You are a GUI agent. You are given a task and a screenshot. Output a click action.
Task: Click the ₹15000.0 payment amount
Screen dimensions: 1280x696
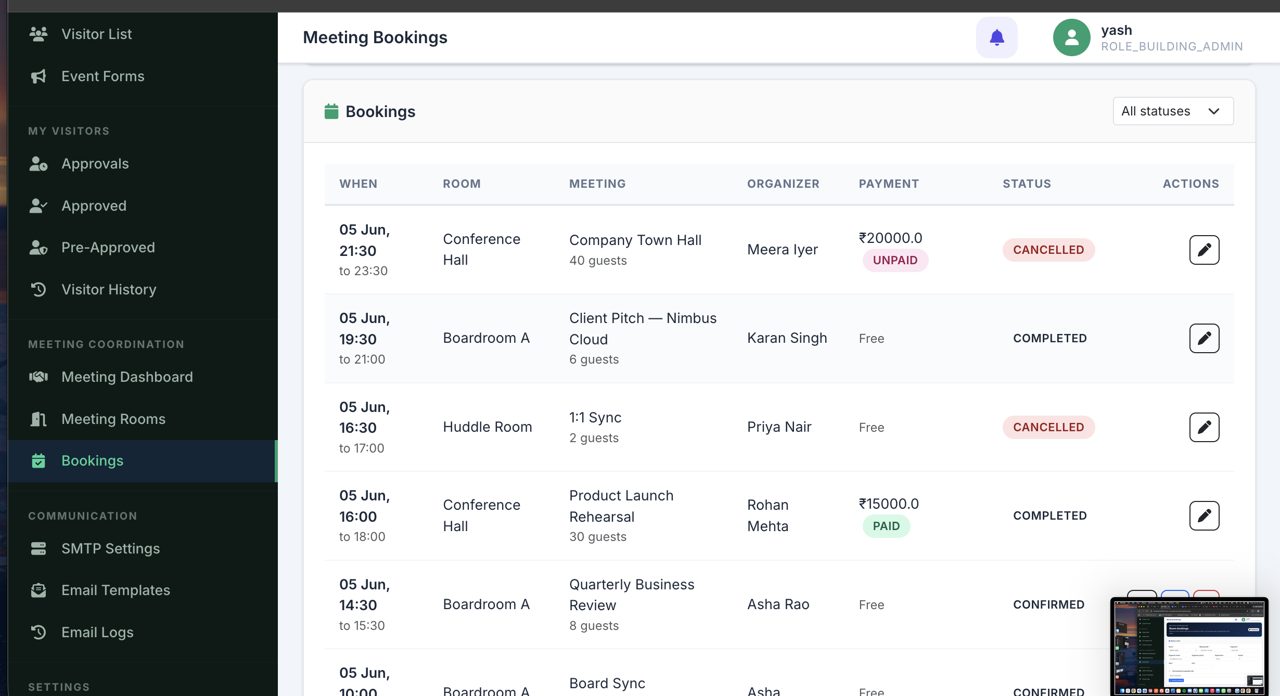click(x=889, y=504)
